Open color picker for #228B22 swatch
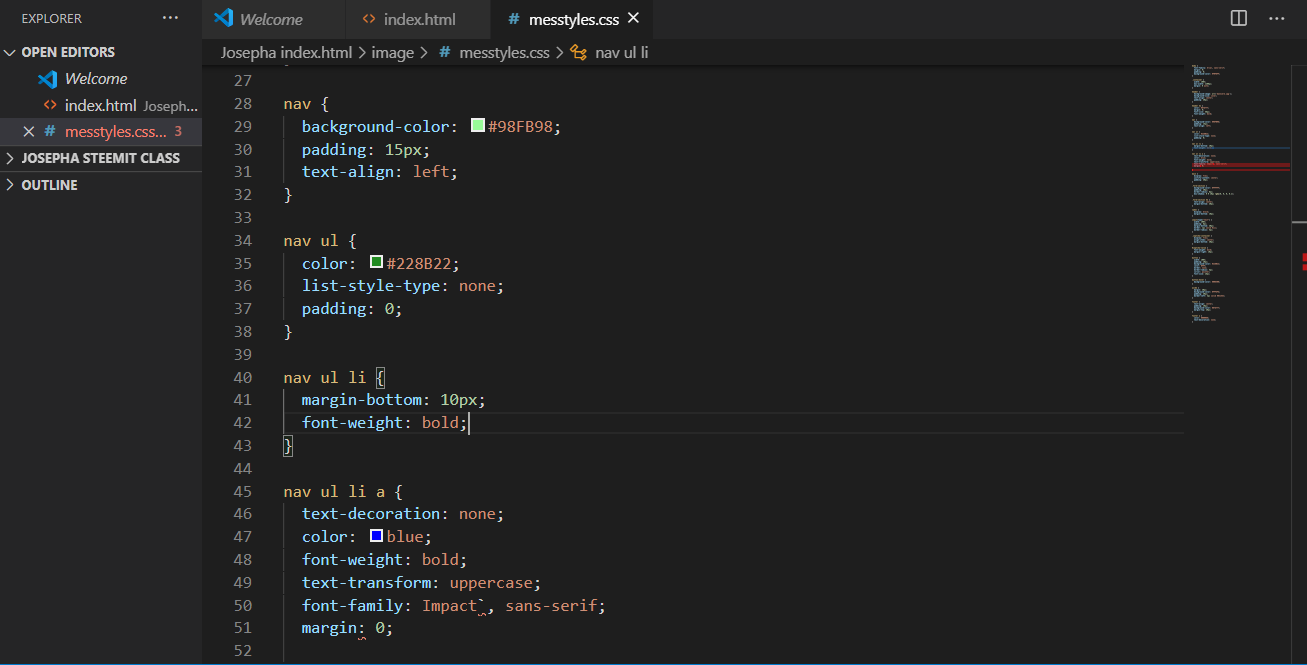The image size is (1307, 665). pos(376,263)
